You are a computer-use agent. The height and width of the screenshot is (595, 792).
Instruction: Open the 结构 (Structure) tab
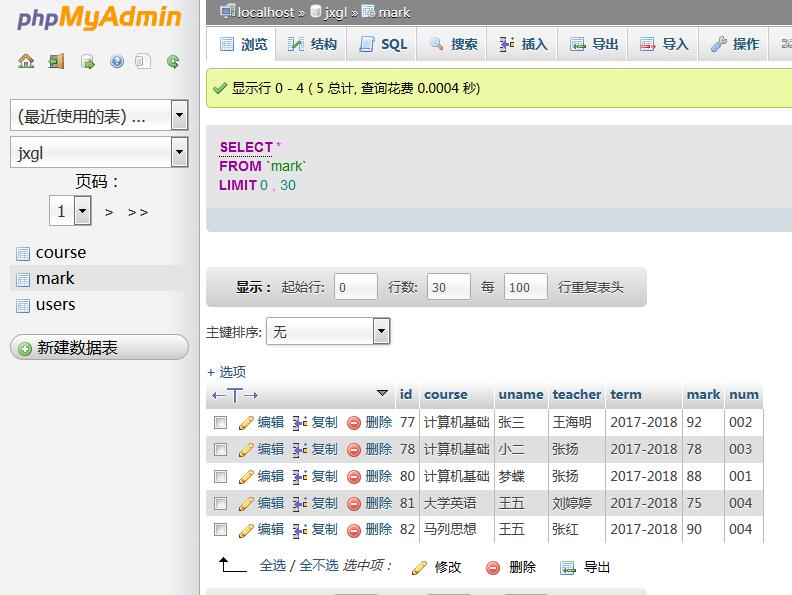[x=312, y=44]
